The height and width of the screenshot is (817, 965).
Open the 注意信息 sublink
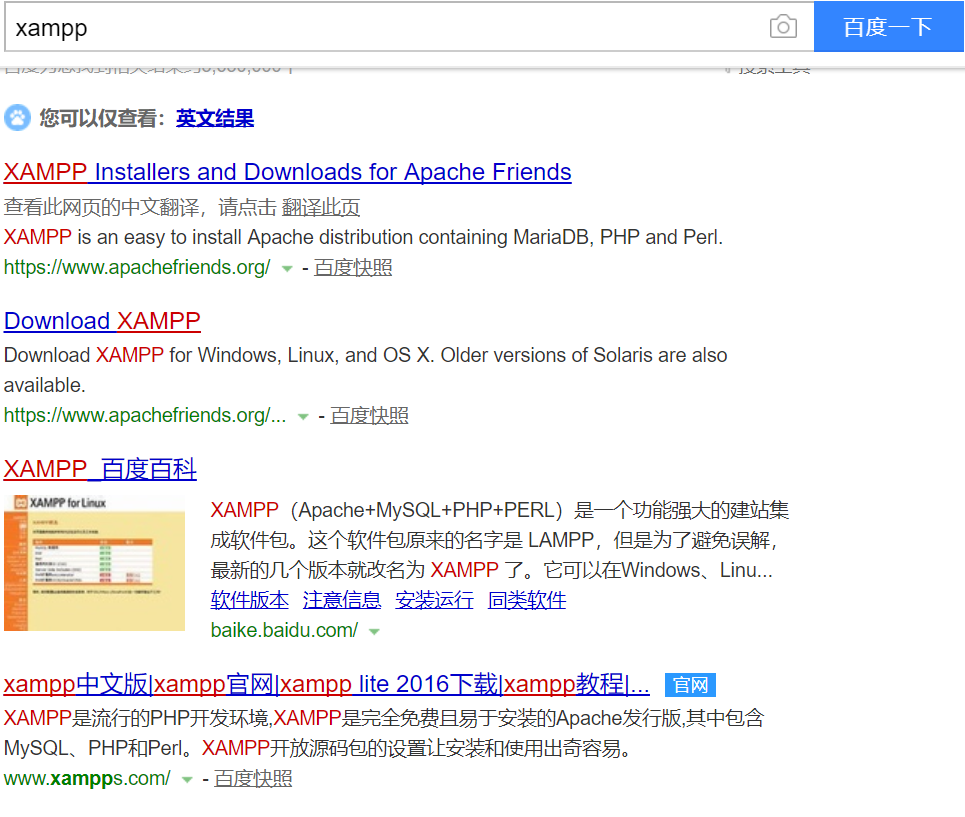point(342,600)
